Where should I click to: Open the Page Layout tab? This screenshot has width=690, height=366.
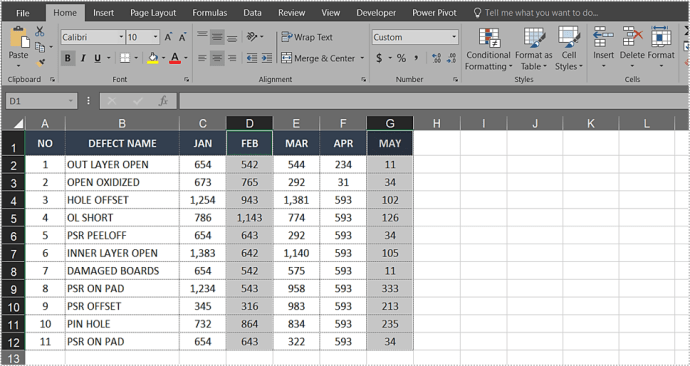(x=153, y=13)
